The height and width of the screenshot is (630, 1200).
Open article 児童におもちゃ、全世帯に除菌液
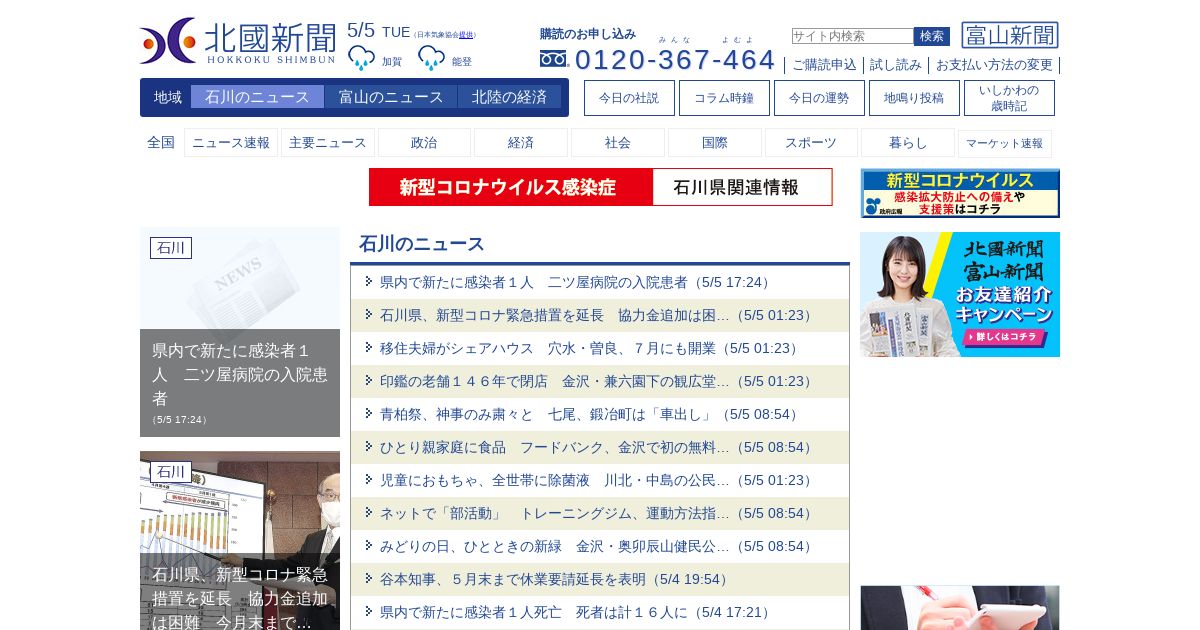(598, 480)
